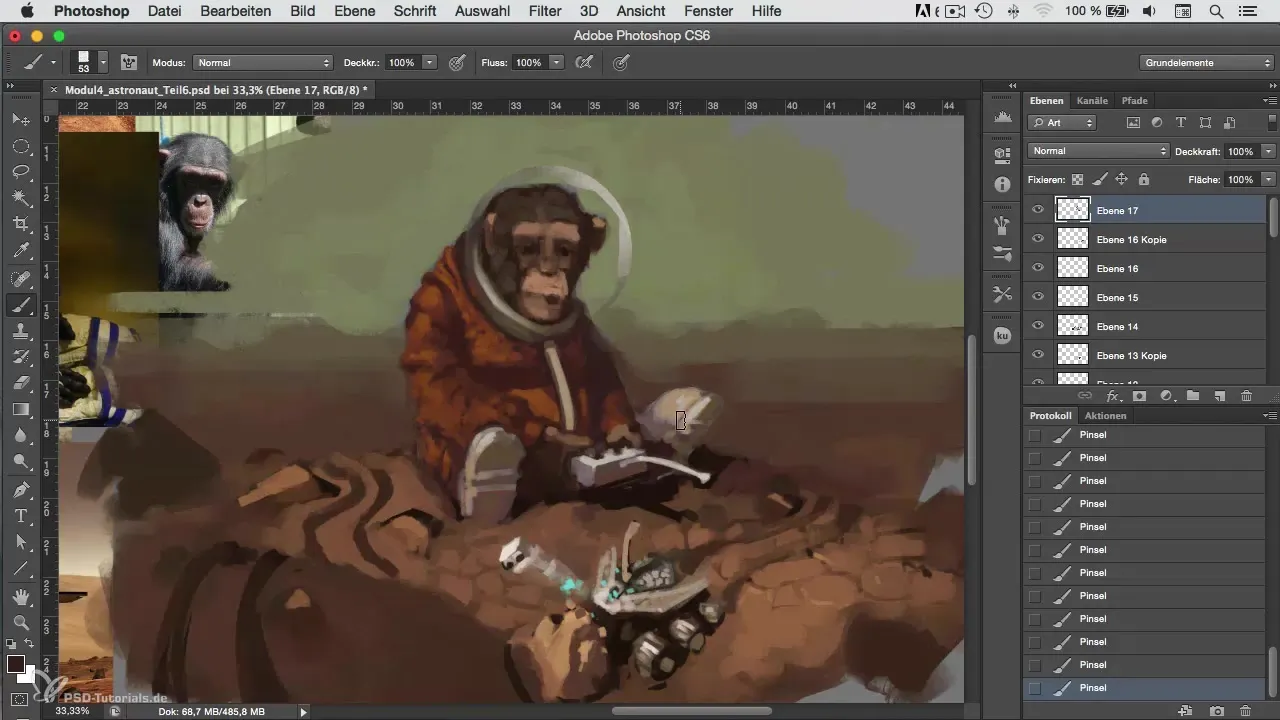This screenshot has width=1280, height=720.
Task: Toggle lock all for layer
Action: pos(1144,179)
